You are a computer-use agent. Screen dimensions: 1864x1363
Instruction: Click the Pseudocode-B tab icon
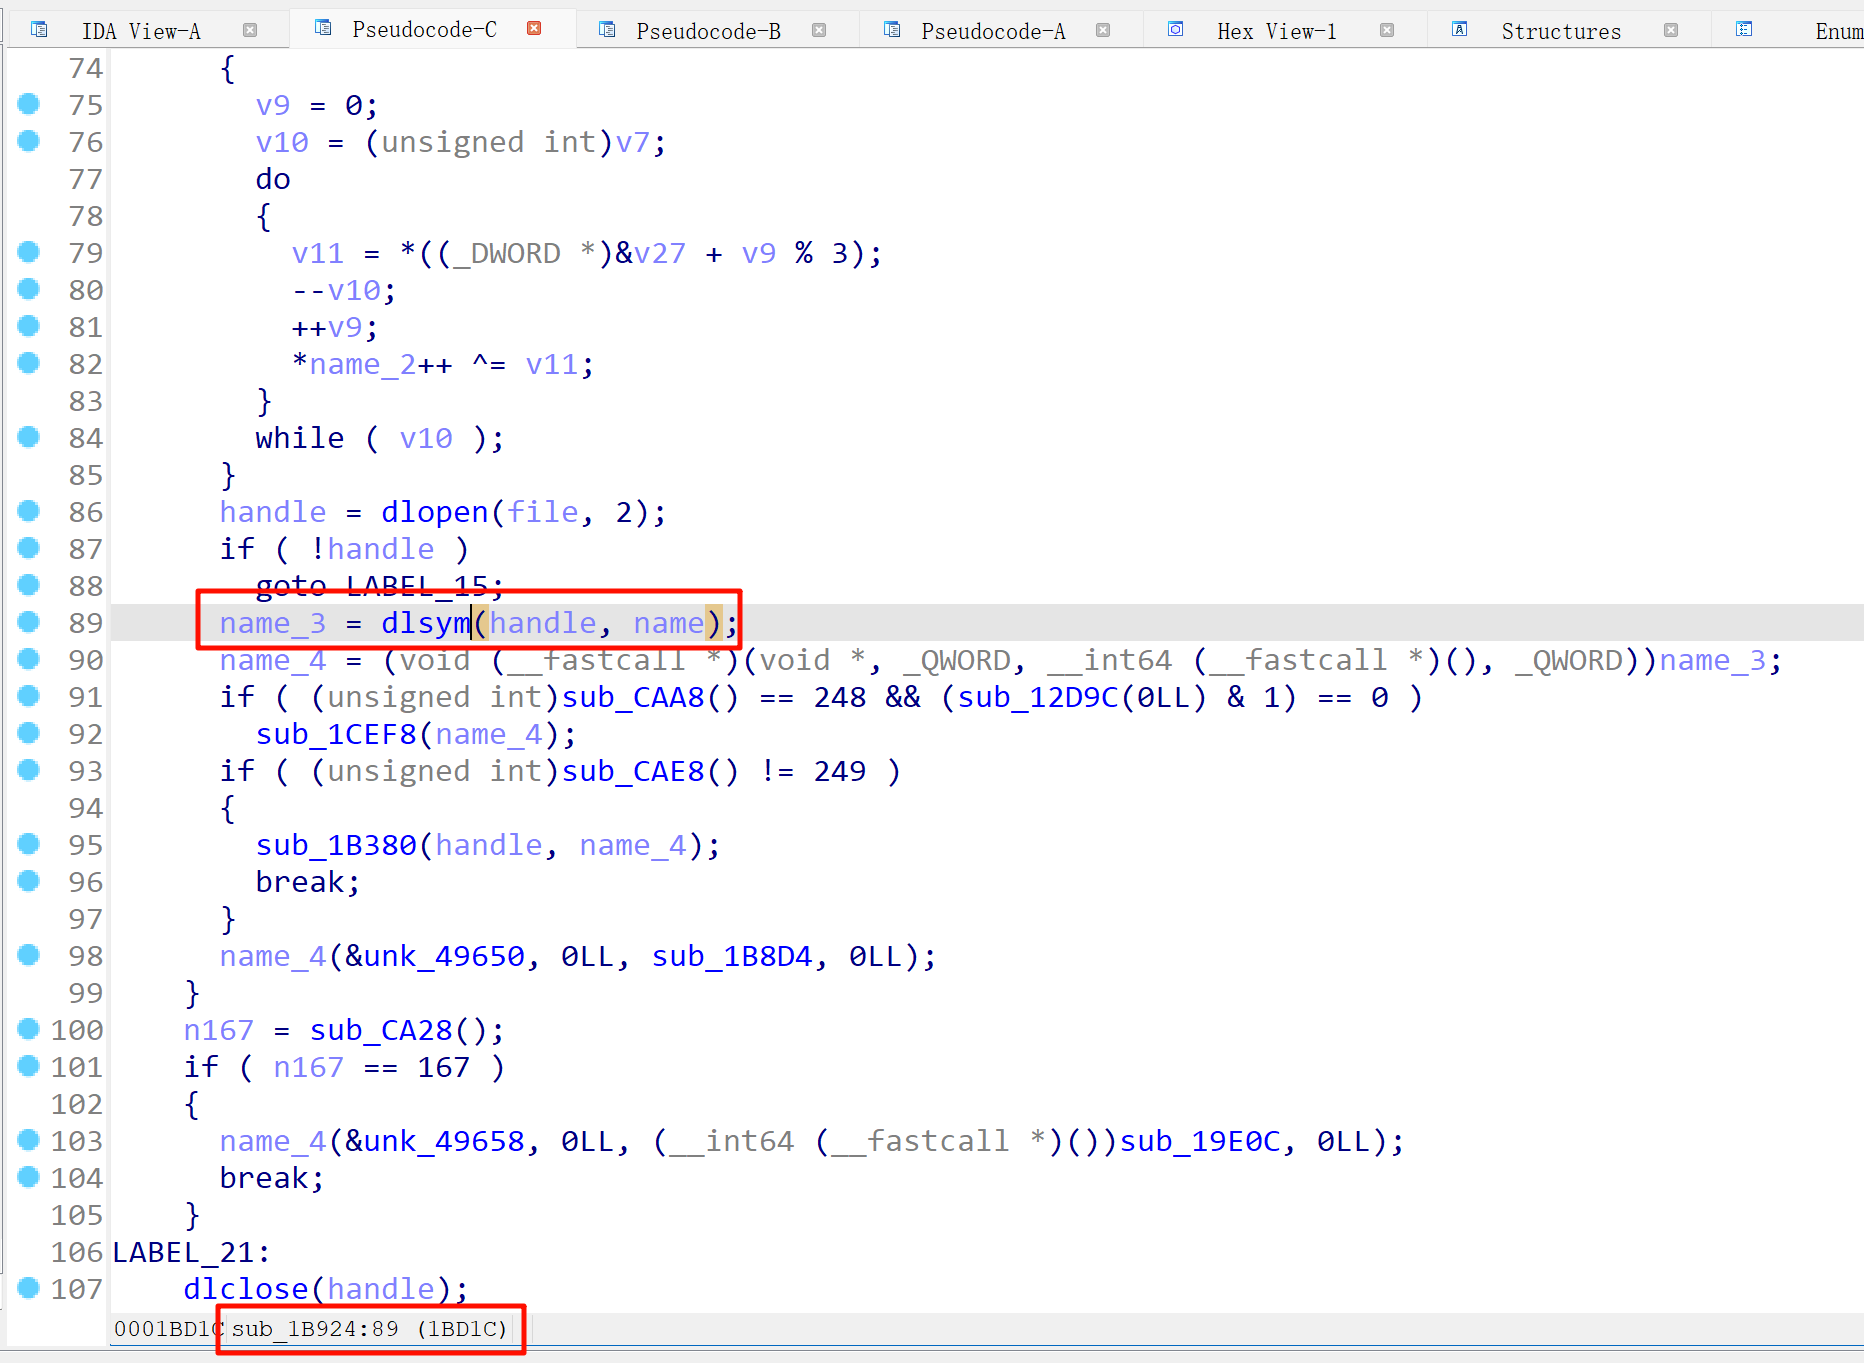click(x=606, y=30)
